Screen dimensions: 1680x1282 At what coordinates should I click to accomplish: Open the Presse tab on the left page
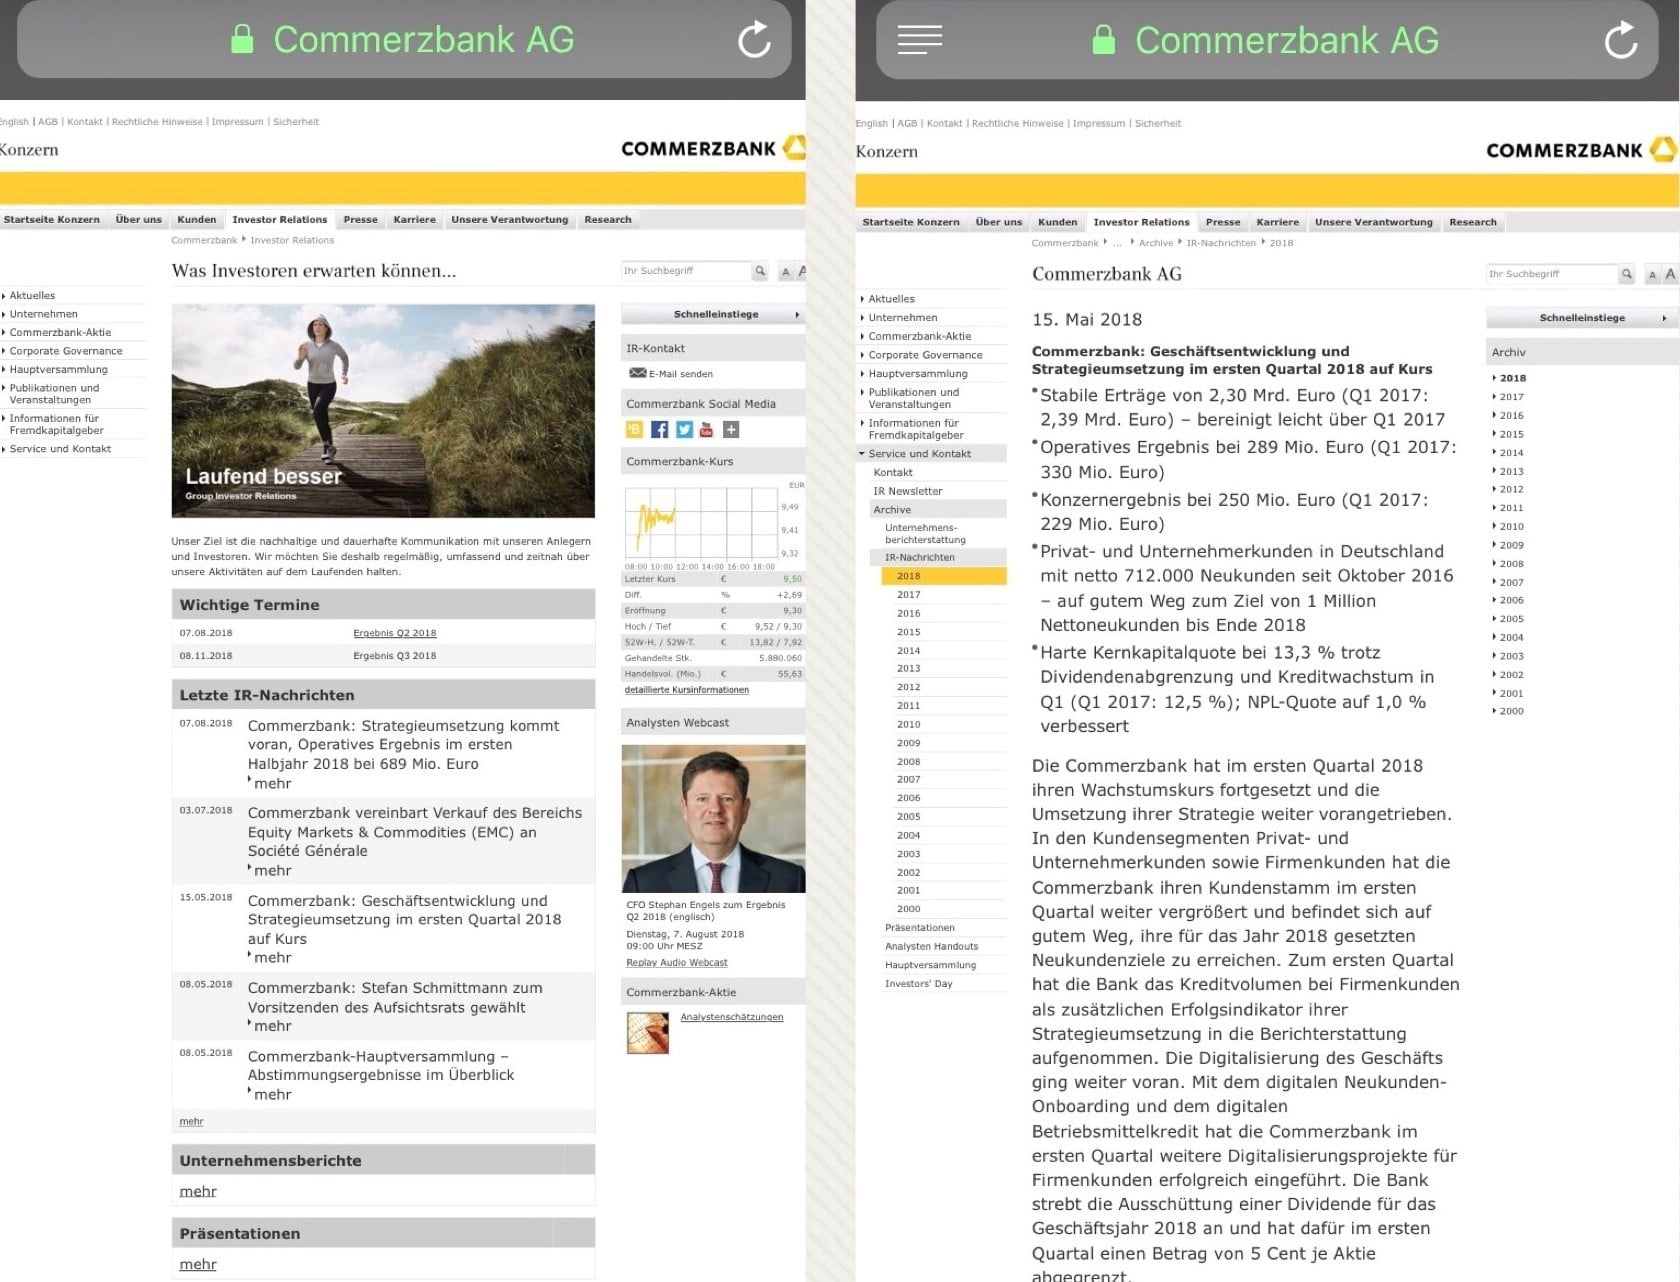click(360, 220)
